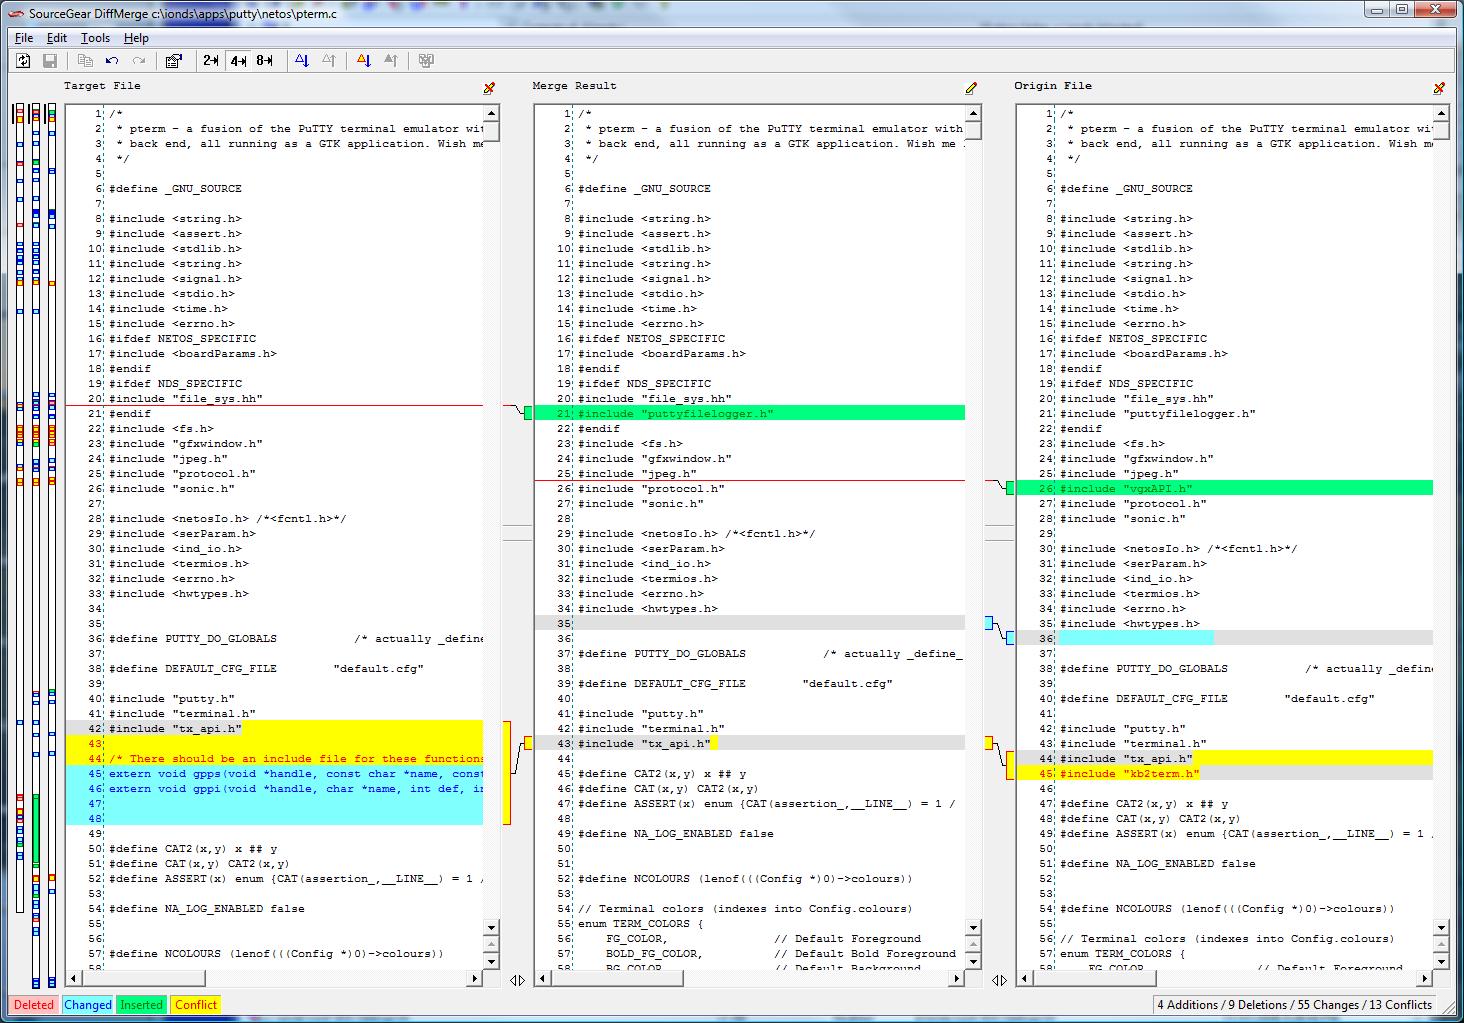This screenshot has width=1464, height=1023.
Task: Click the editable pencil icon on Merge Result
Action: click(971, 88)
